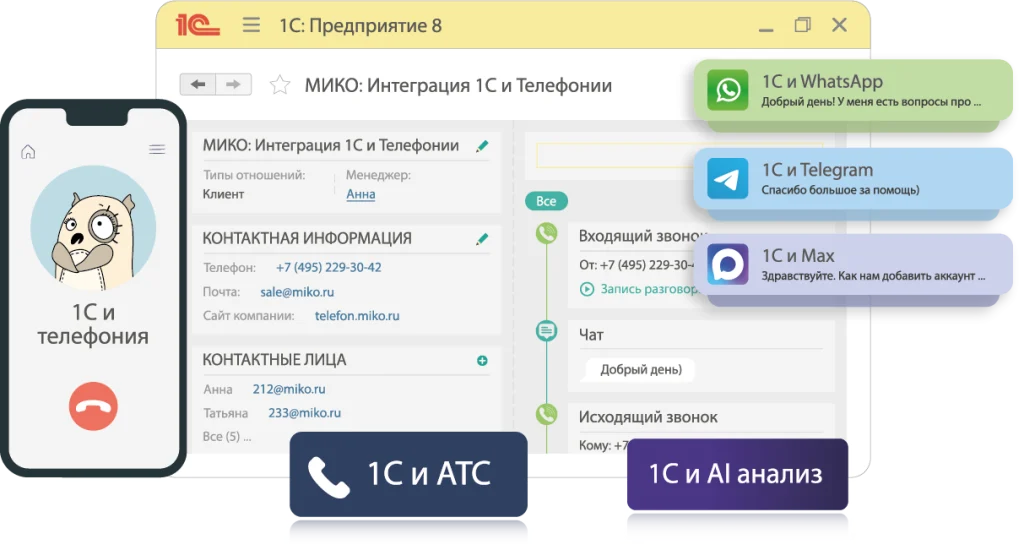Open the phone home icon
Image resolution: width=1024 pixels, height=550 pixels.
(28, 151)
